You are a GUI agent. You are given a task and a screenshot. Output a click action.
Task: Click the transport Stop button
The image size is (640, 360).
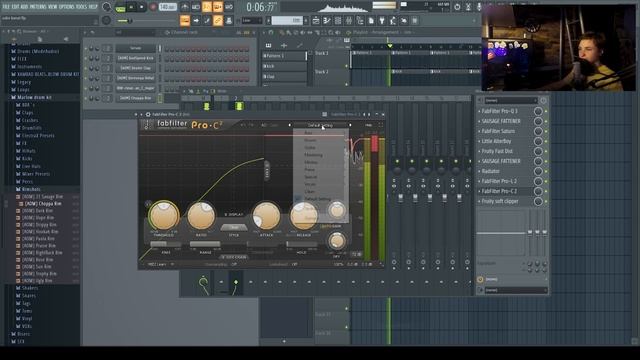pos(142,7)
